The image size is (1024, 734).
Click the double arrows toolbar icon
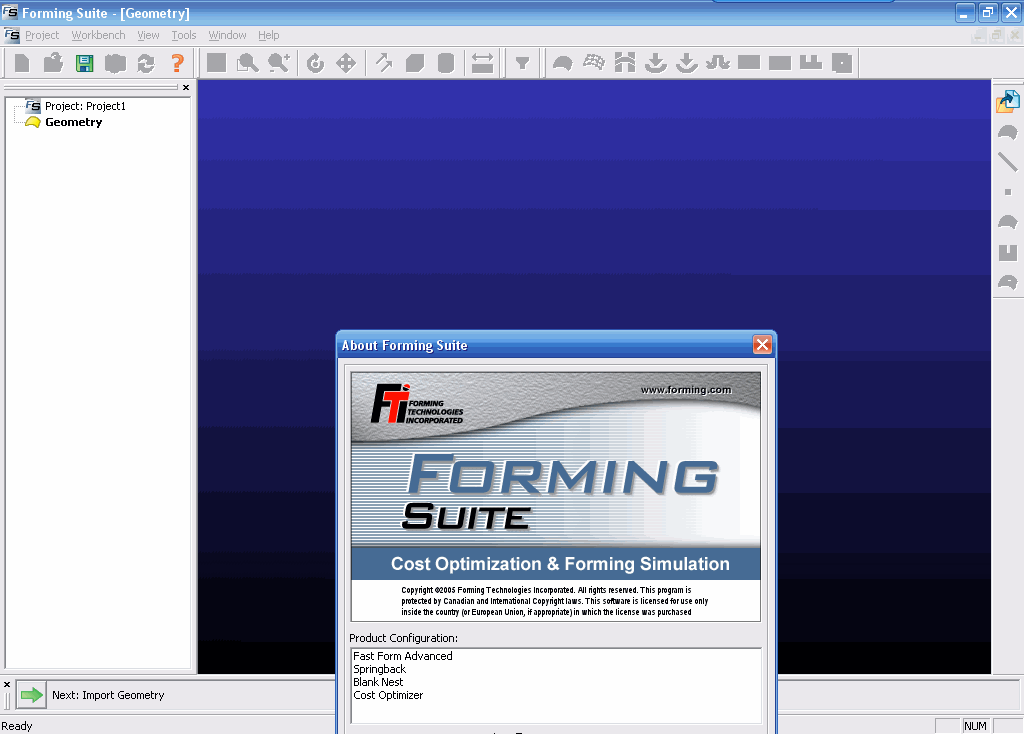(x=384, y=63)
